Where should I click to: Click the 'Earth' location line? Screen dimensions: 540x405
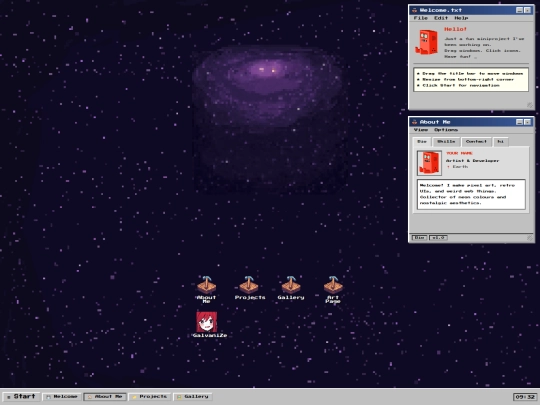pos(457,167)
